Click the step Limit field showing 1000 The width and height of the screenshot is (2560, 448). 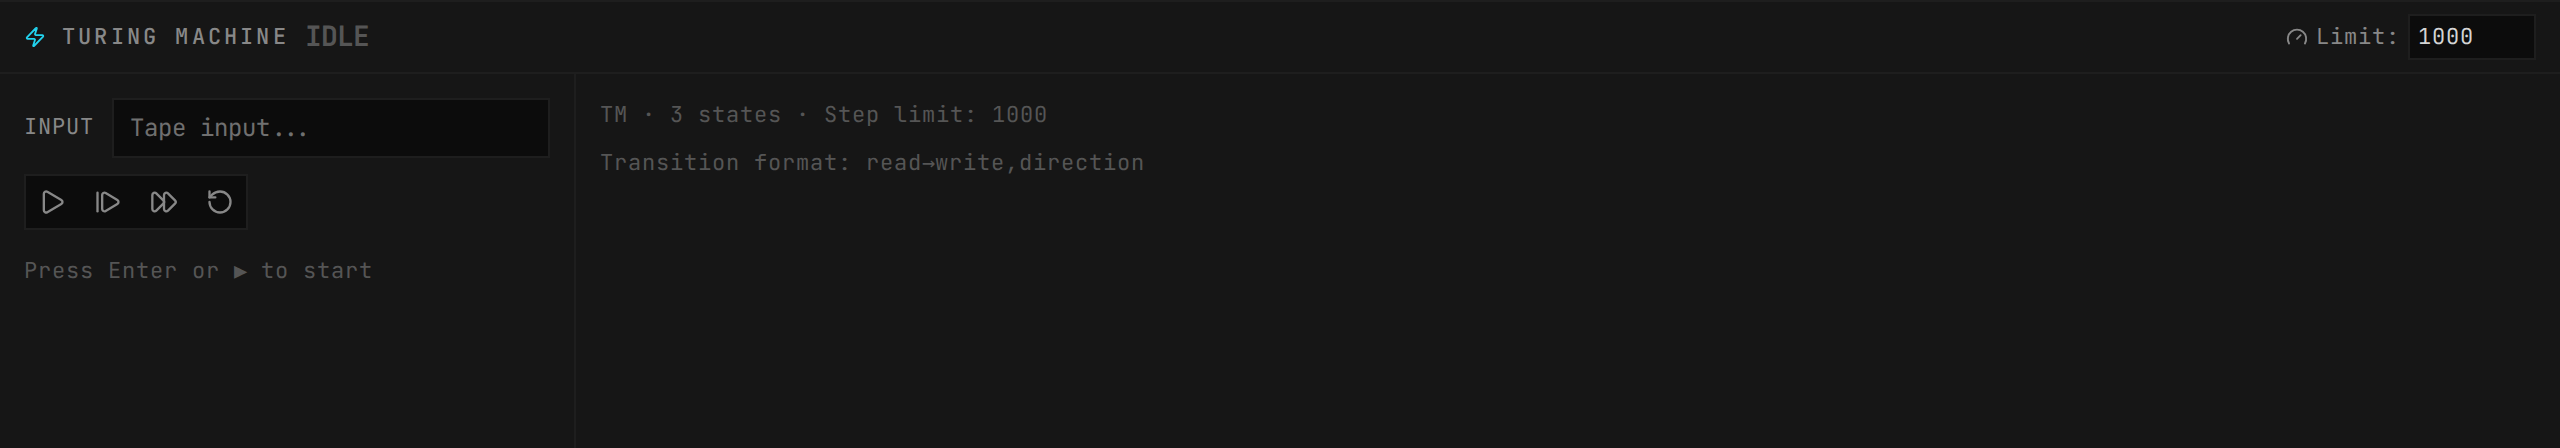pos(2470,37)
